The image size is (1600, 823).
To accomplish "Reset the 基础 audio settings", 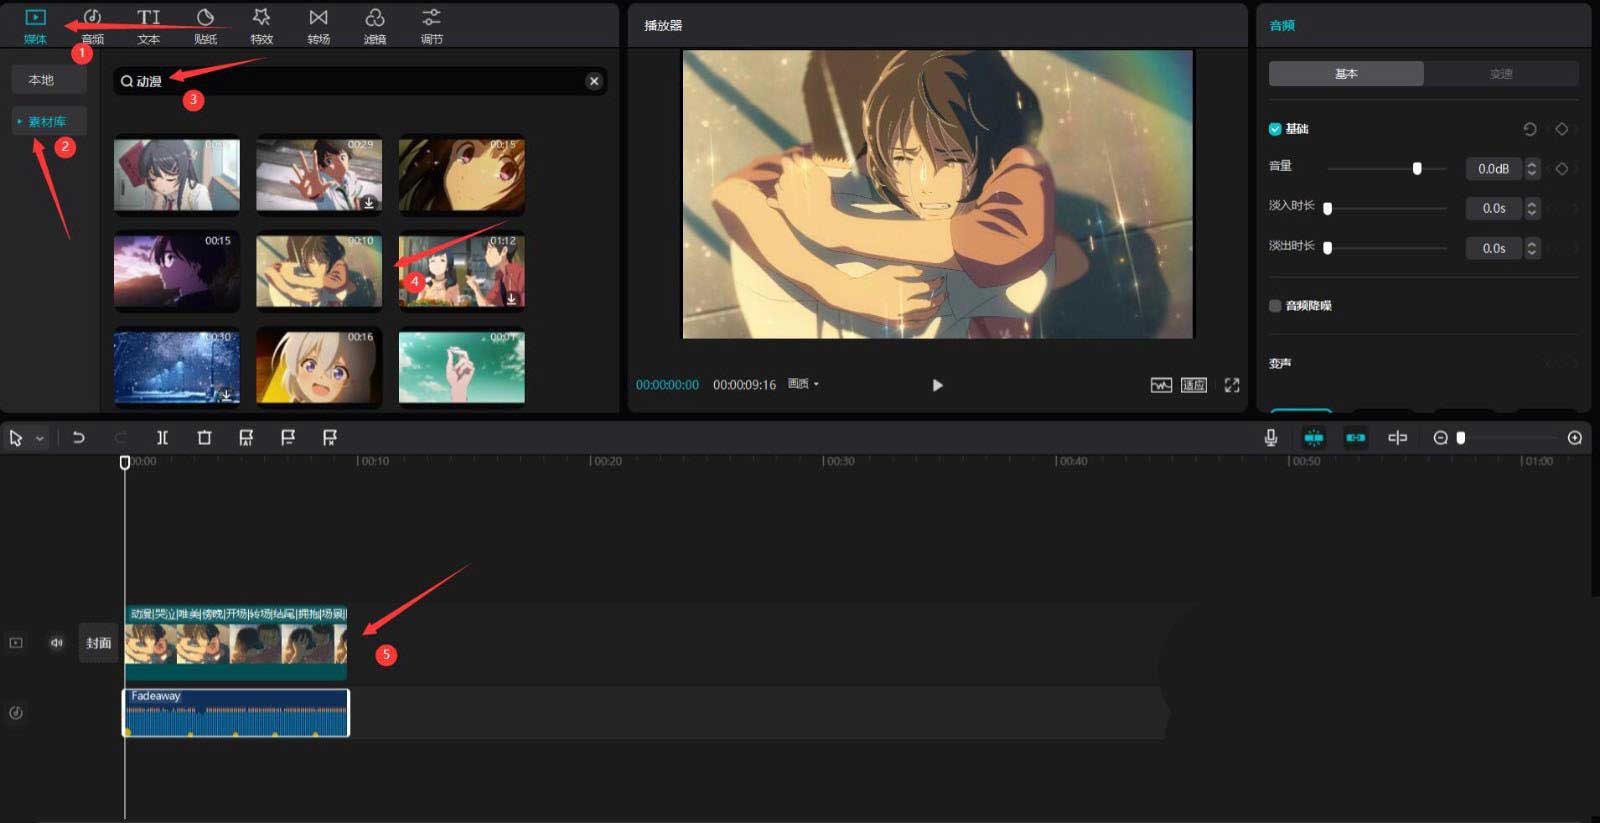I will coord(1529,129).
